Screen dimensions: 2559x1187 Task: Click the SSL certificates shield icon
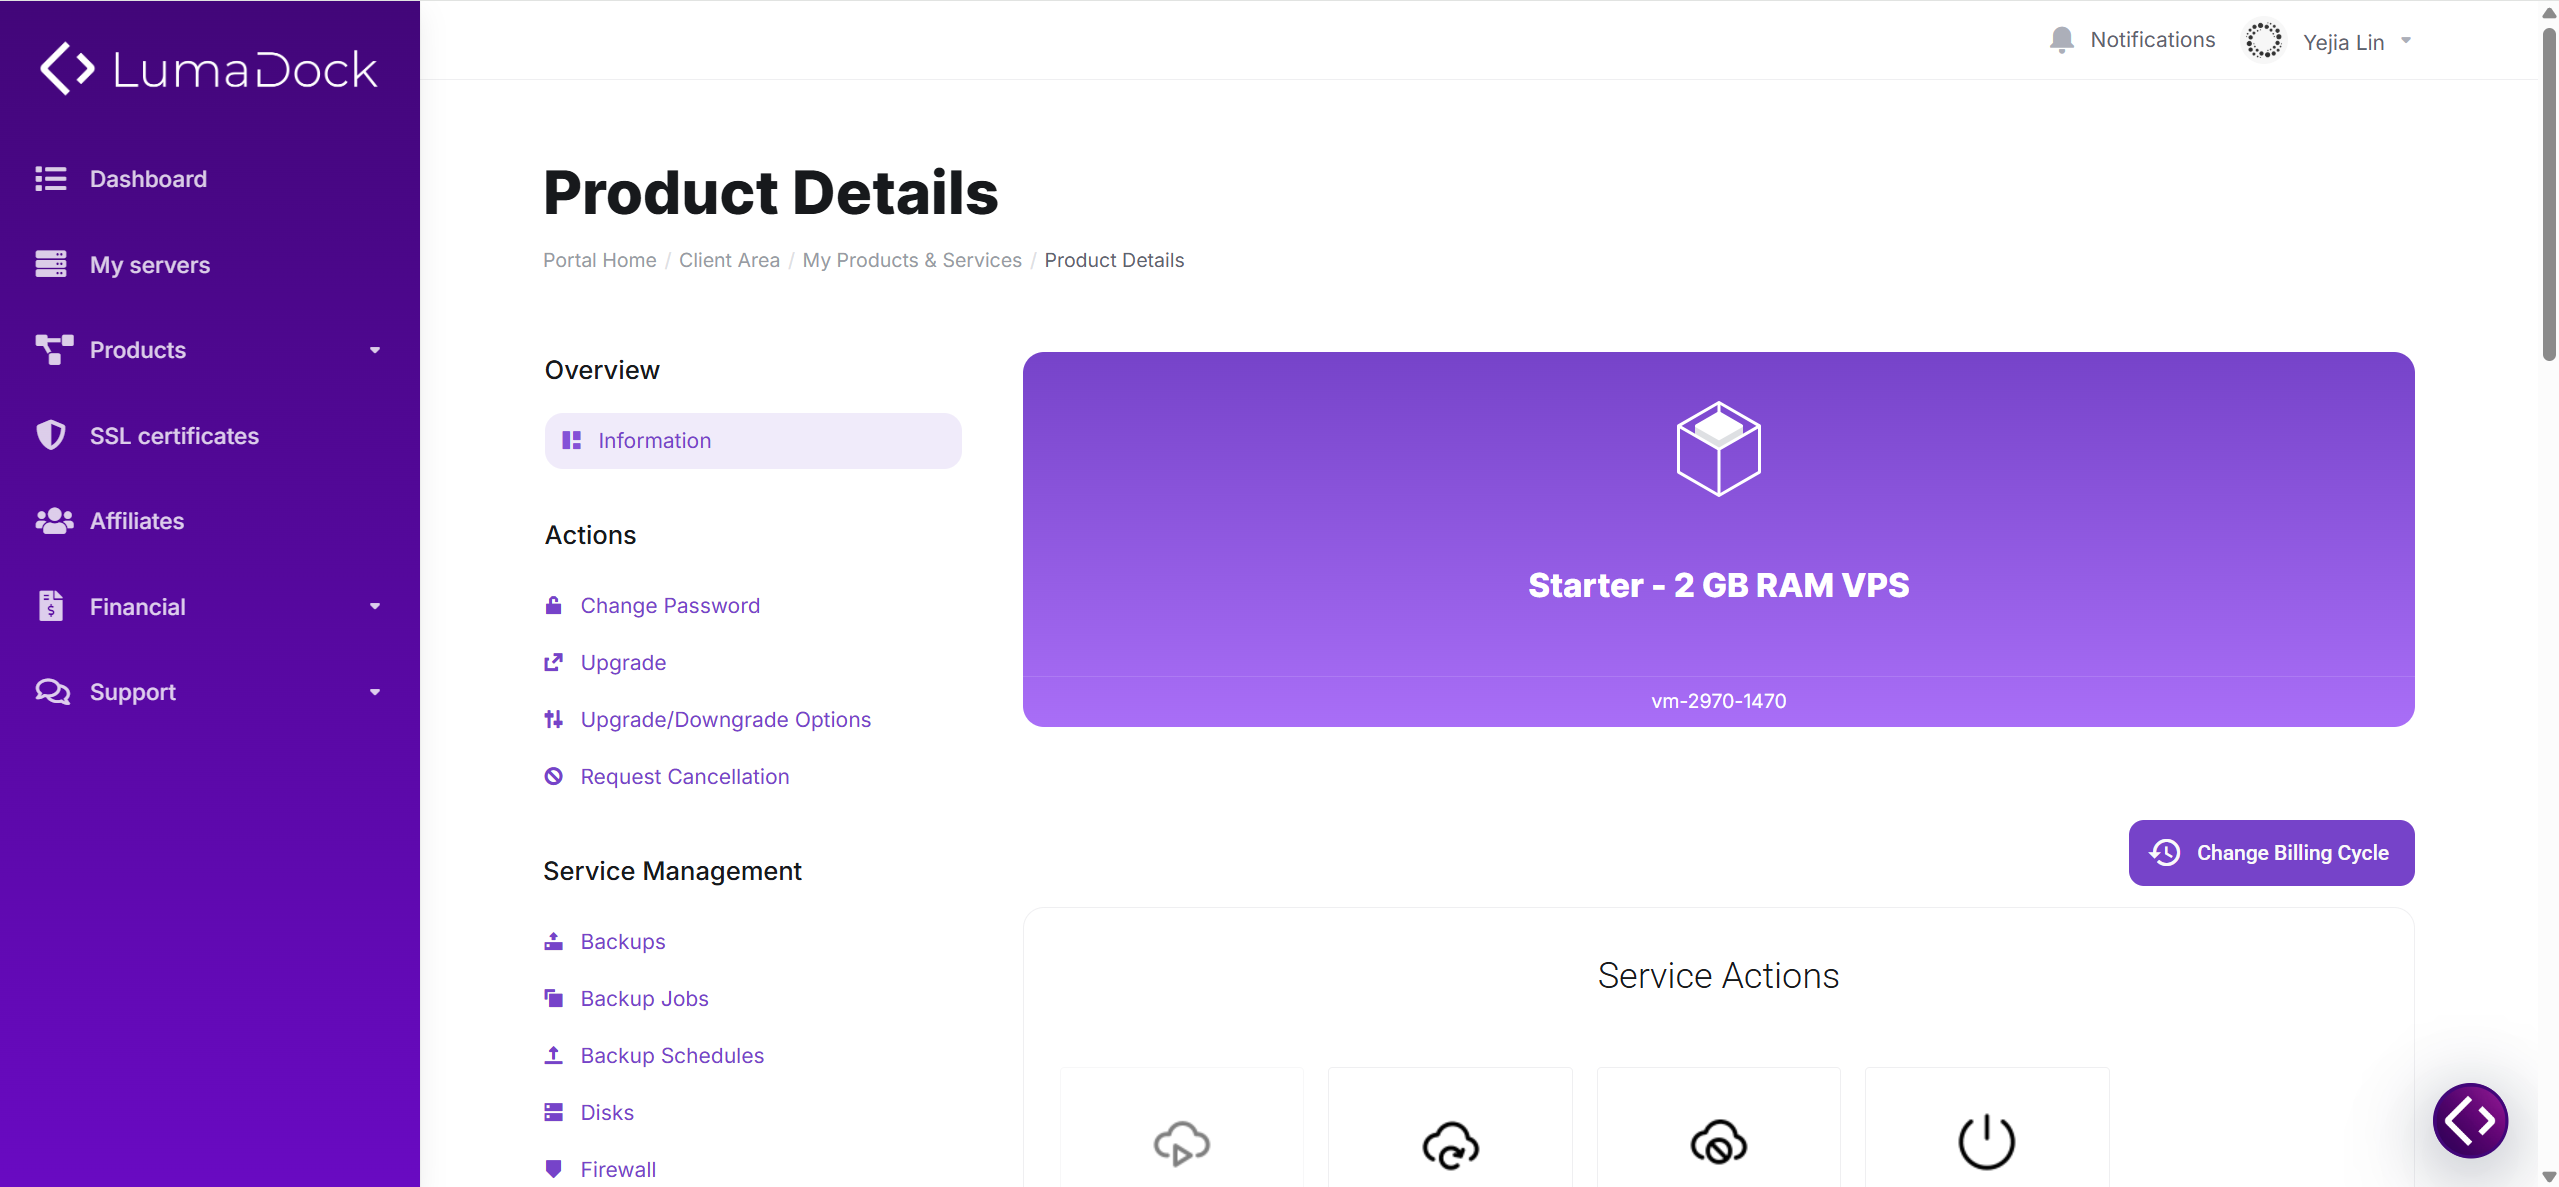(x=50, y=435)
